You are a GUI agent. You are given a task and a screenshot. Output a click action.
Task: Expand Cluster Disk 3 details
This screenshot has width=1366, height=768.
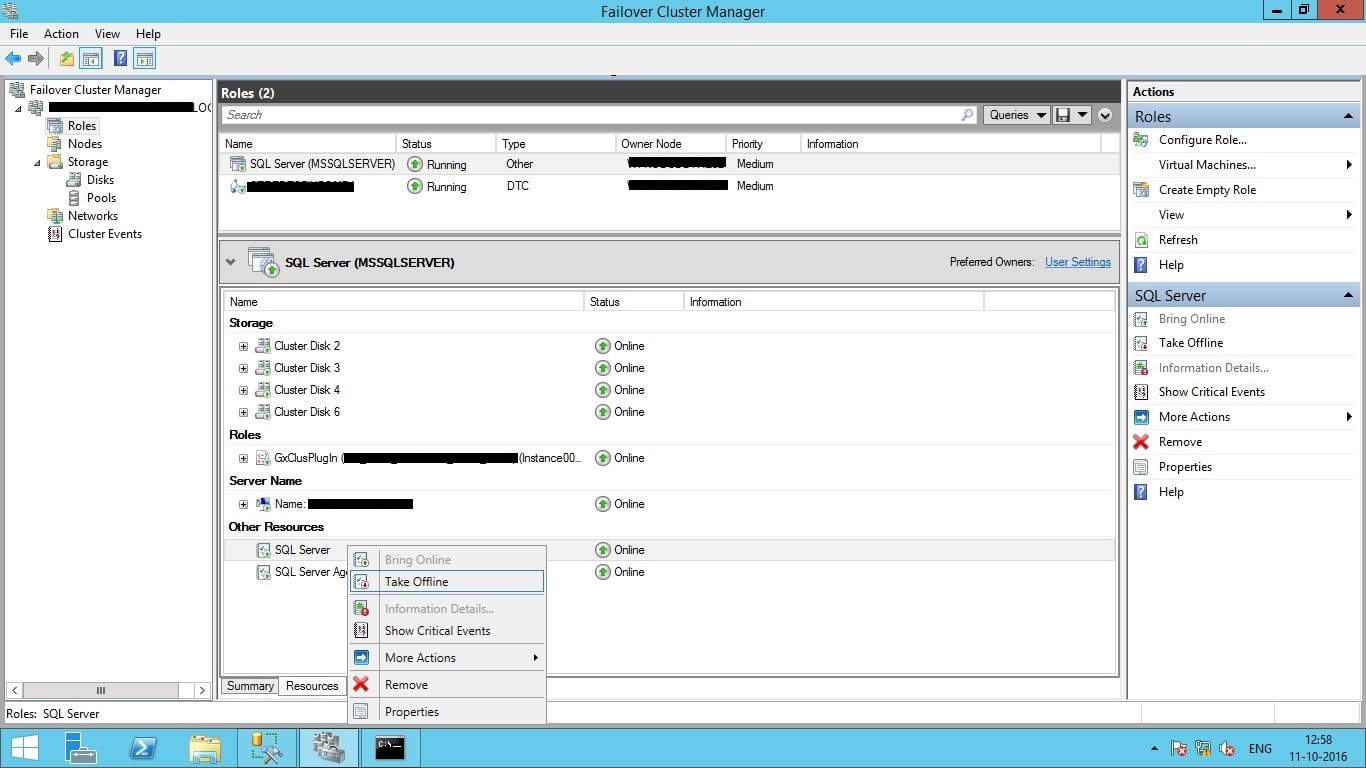(x=243, y=368)
